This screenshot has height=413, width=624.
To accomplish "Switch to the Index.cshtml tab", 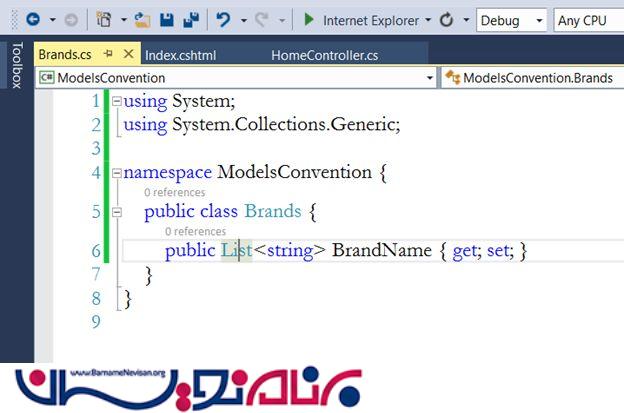I will point(180,55).
